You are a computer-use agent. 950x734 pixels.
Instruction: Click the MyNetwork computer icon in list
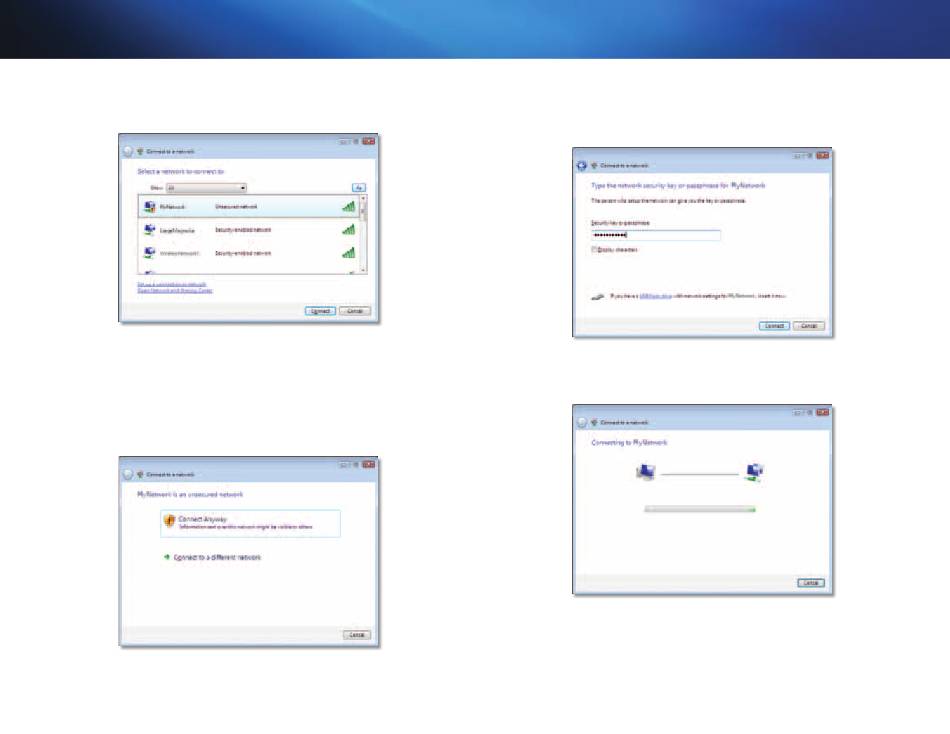pos(150,207)
